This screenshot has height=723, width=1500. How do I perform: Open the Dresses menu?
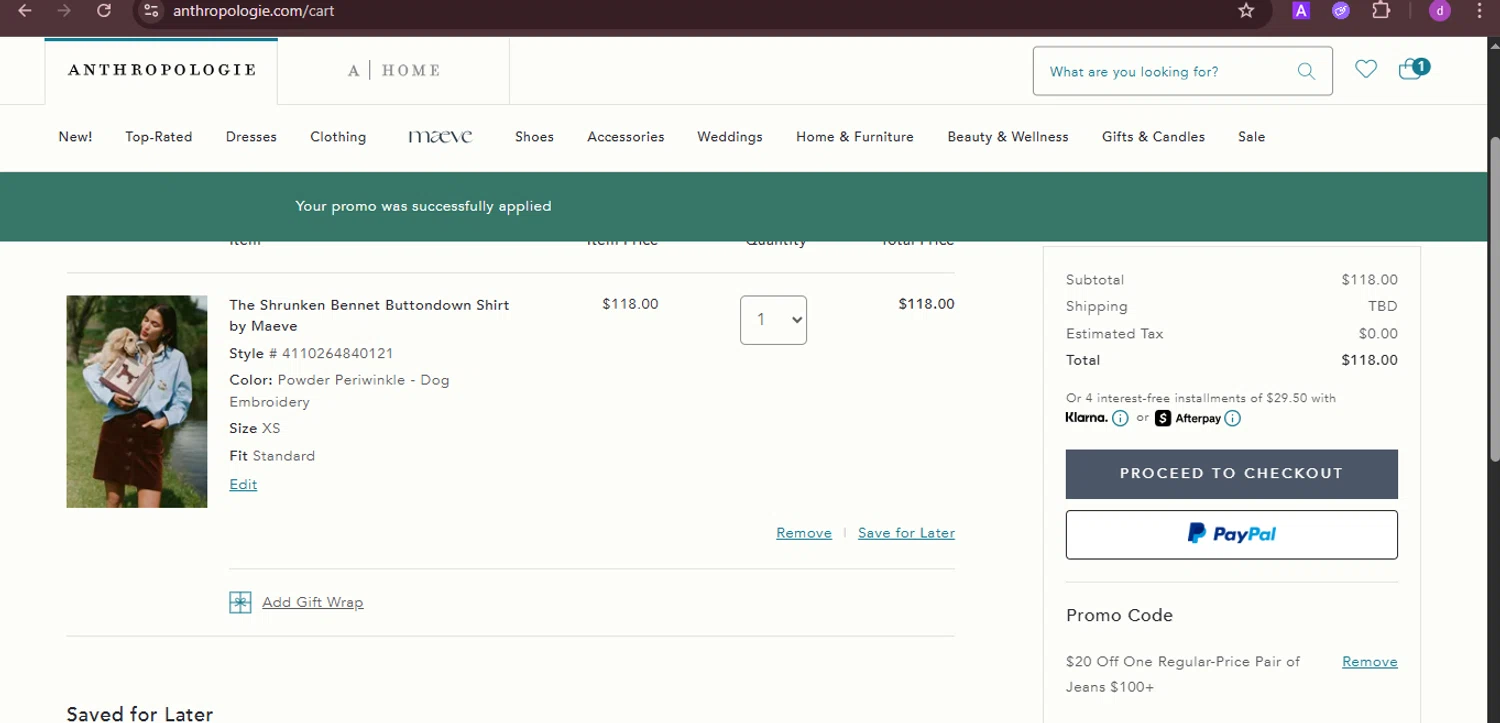pos(251,137)
